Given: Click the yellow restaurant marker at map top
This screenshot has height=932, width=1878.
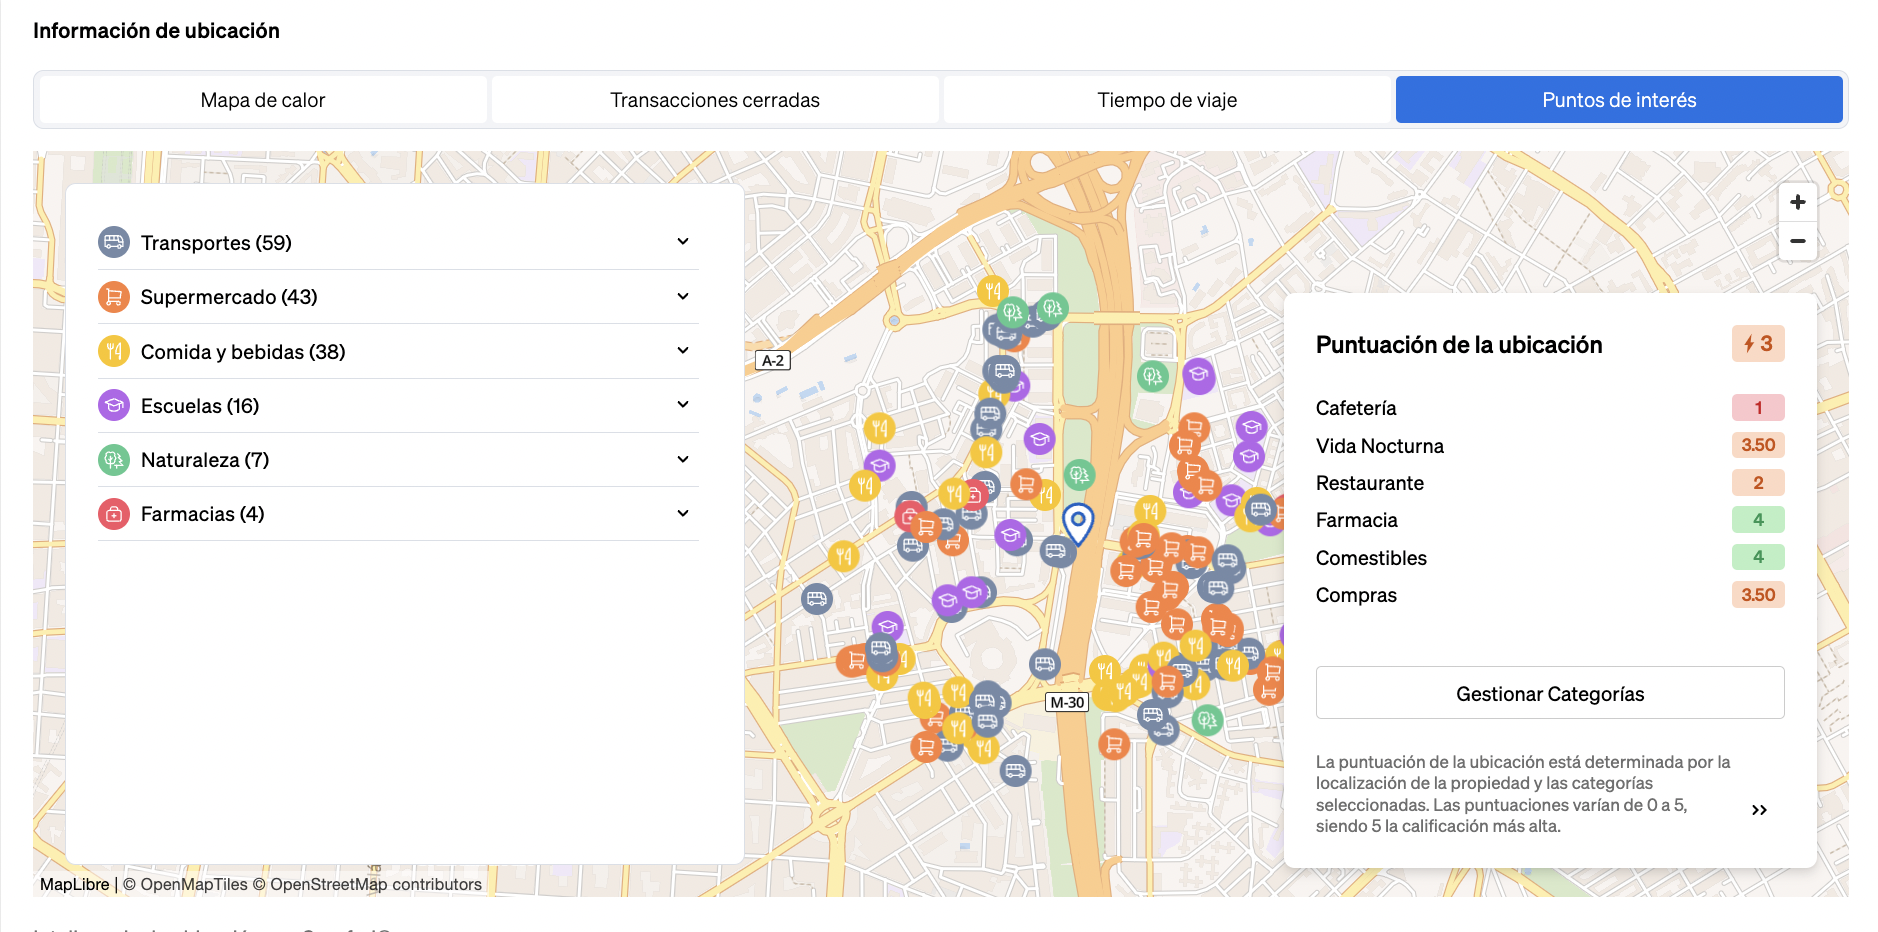Looking at the screenshot, I should click(x=992, y=291).
